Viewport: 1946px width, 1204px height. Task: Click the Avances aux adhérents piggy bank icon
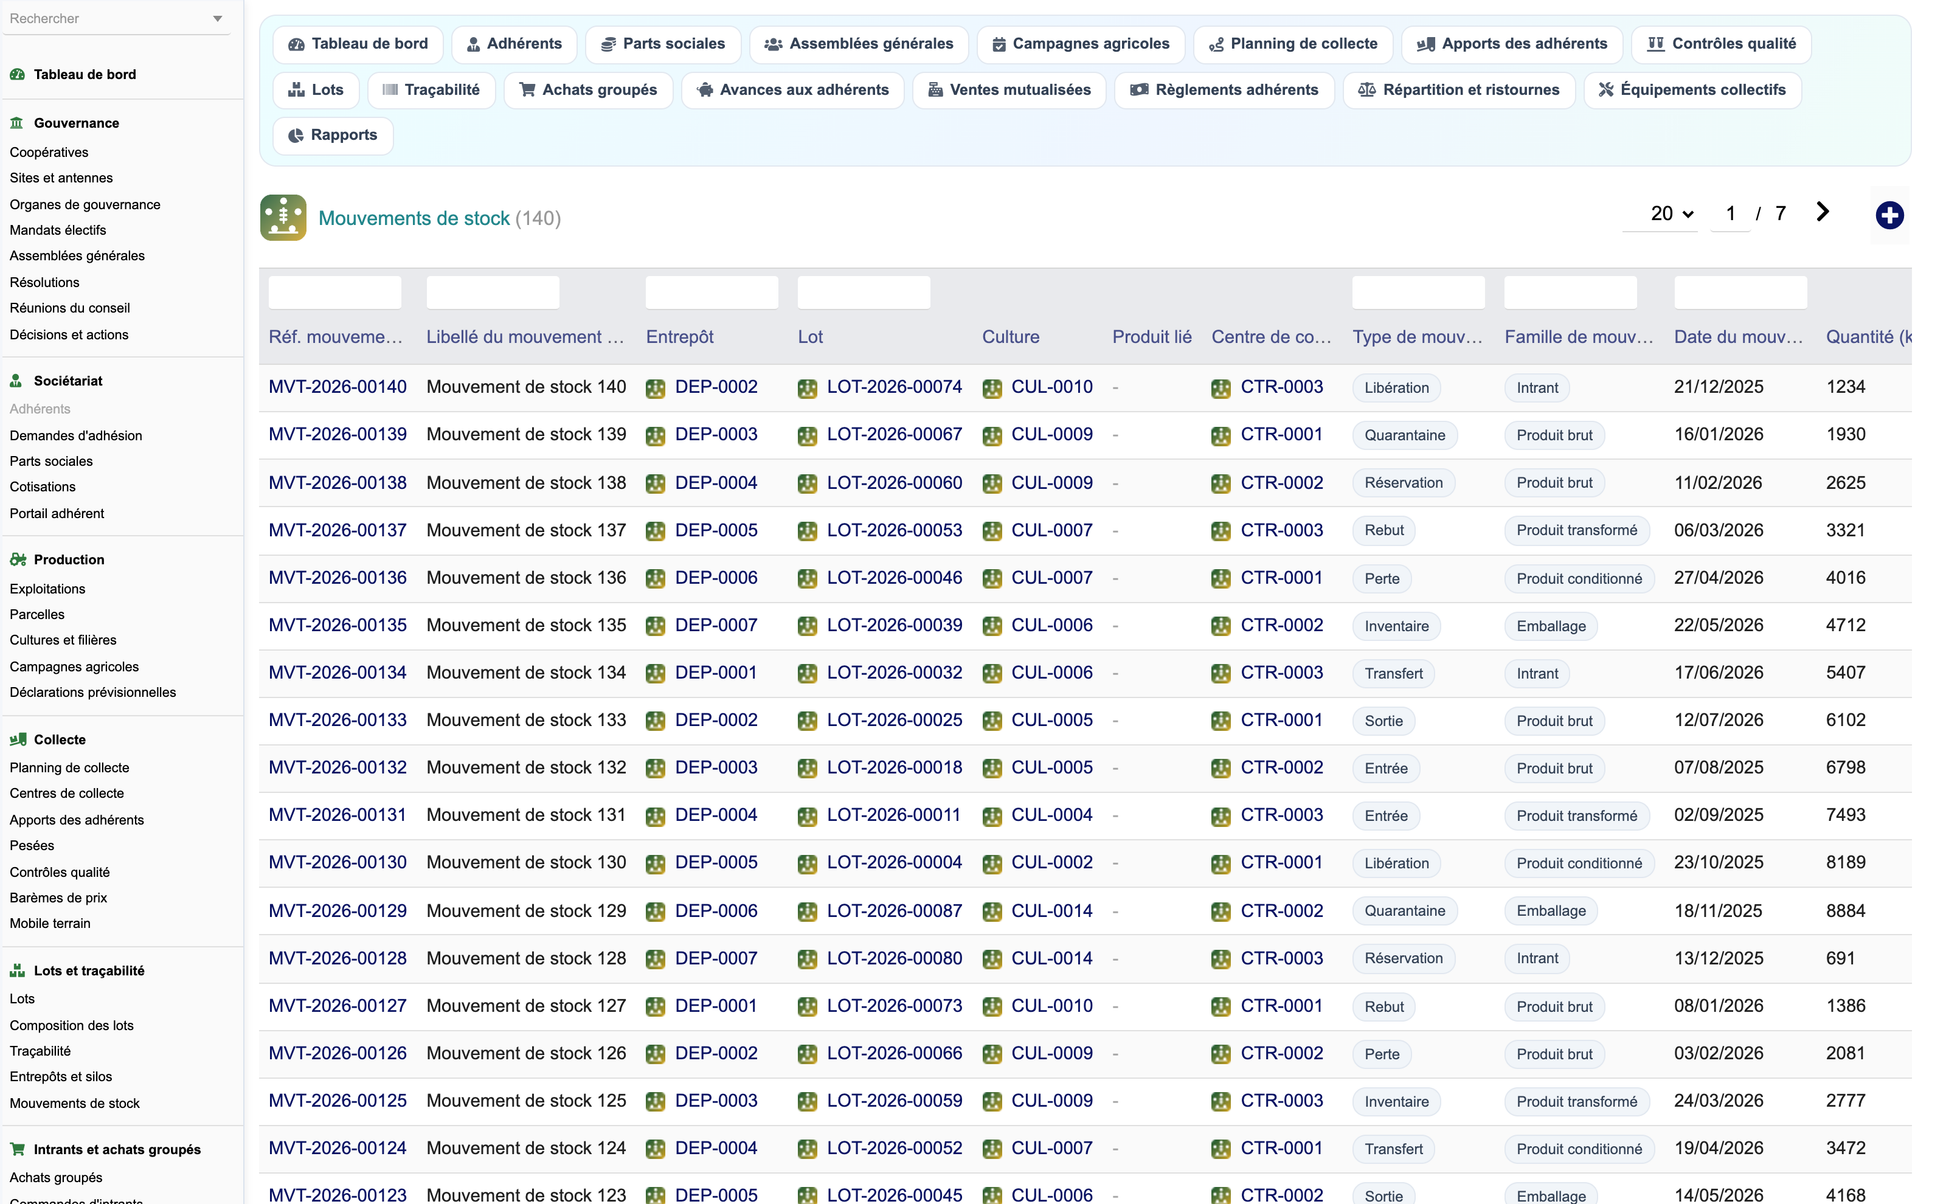point(705,90)
